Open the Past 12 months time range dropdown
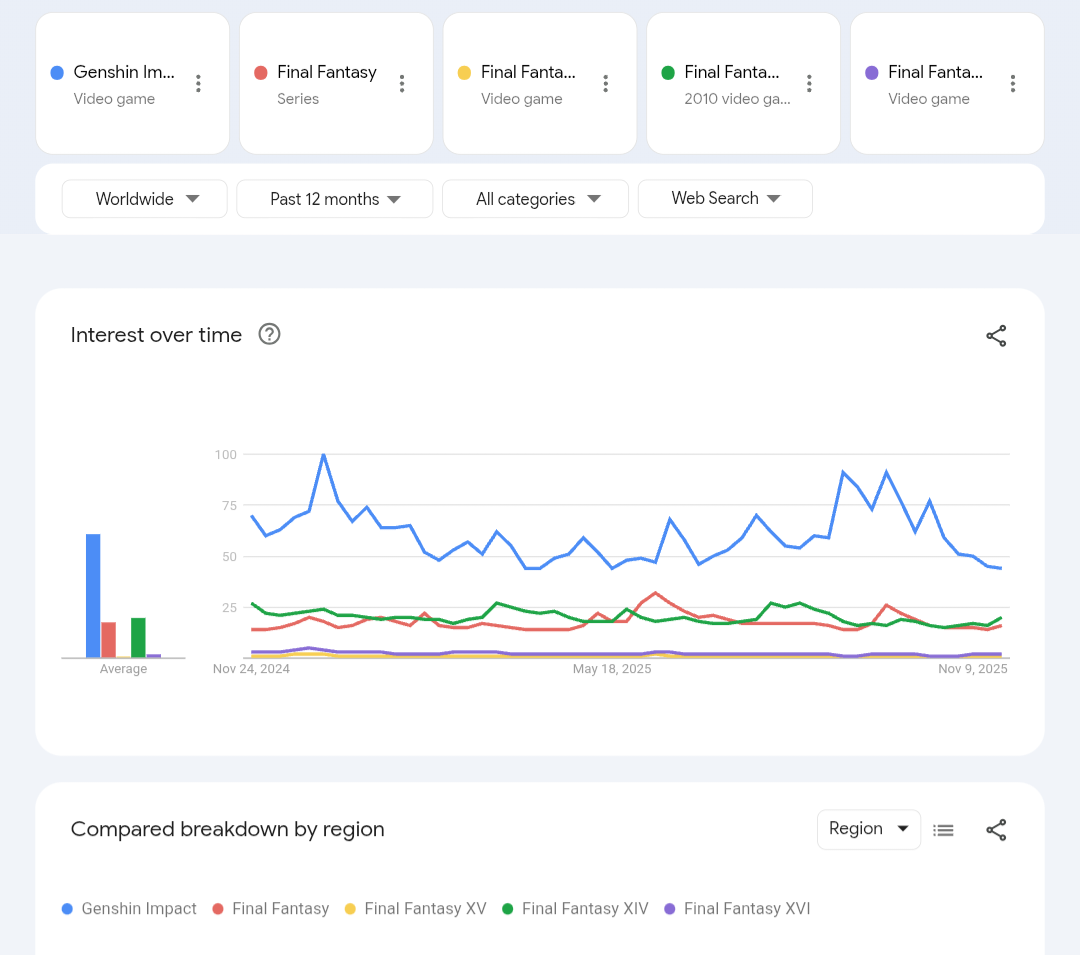1080x955 pixels. pyautogui.click(x=334, y=199)
